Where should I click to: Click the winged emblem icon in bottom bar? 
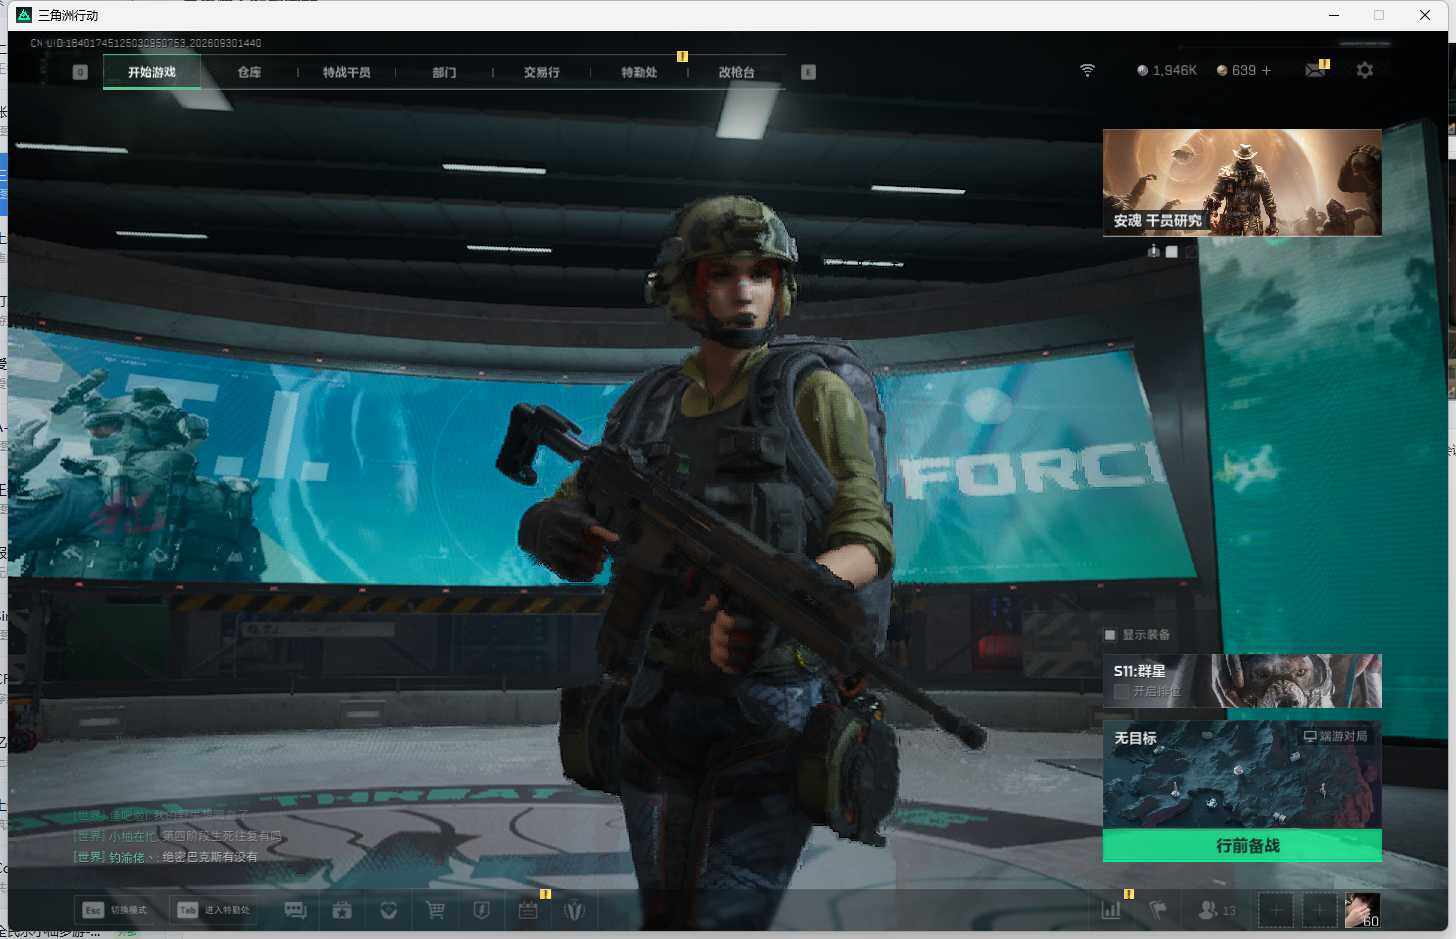click(575, 910)
